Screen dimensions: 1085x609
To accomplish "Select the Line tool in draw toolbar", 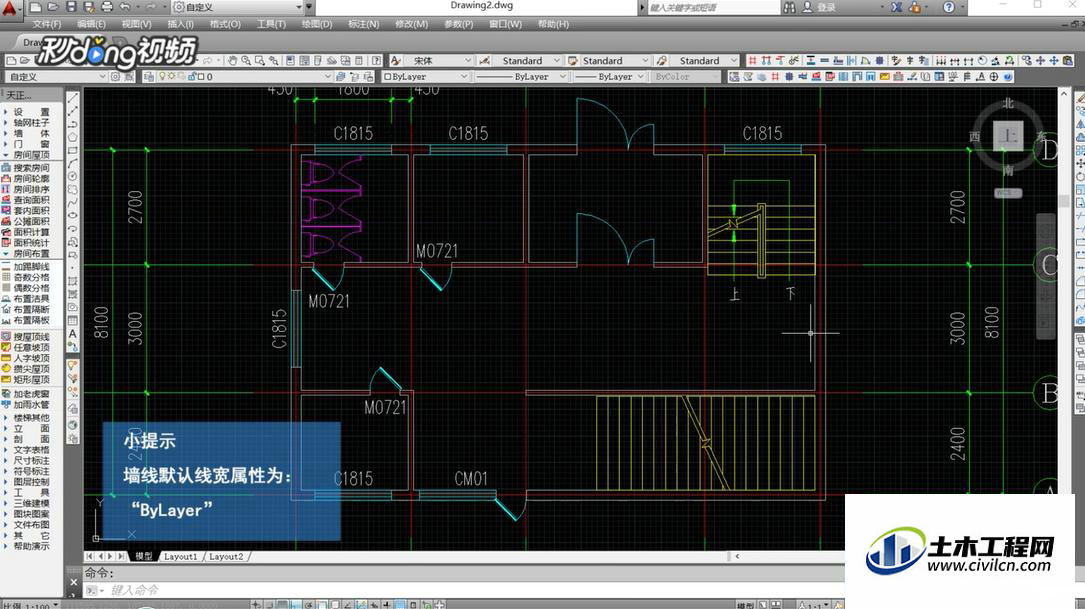I will pyautogui.click(x=73, y=98).
